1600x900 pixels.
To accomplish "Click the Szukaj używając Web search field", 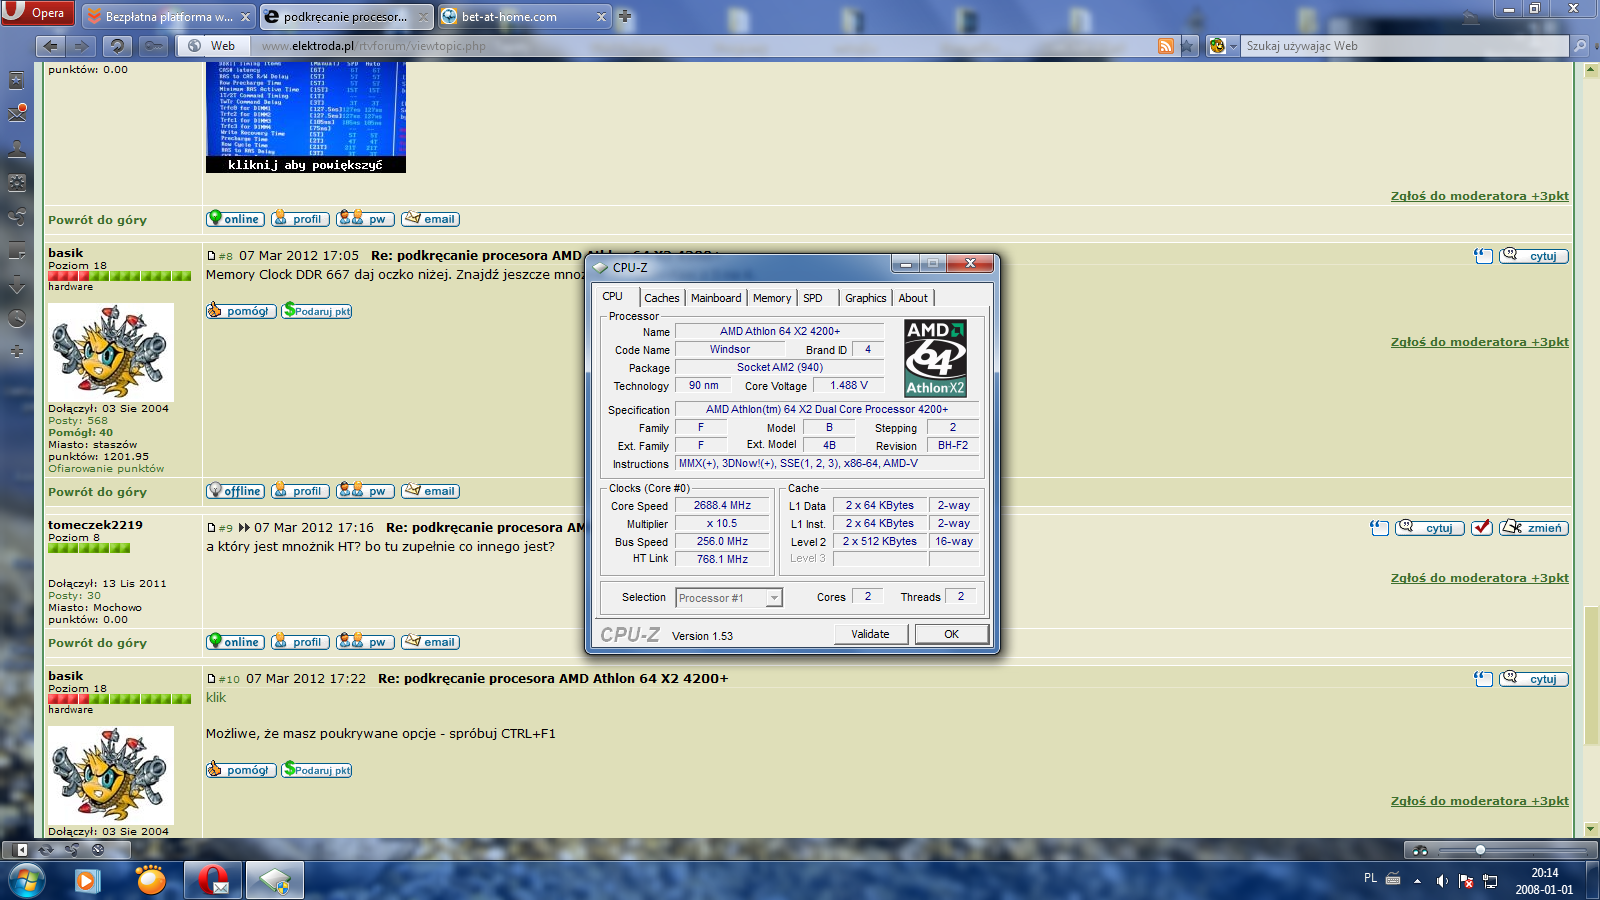I will (1405, 46).
